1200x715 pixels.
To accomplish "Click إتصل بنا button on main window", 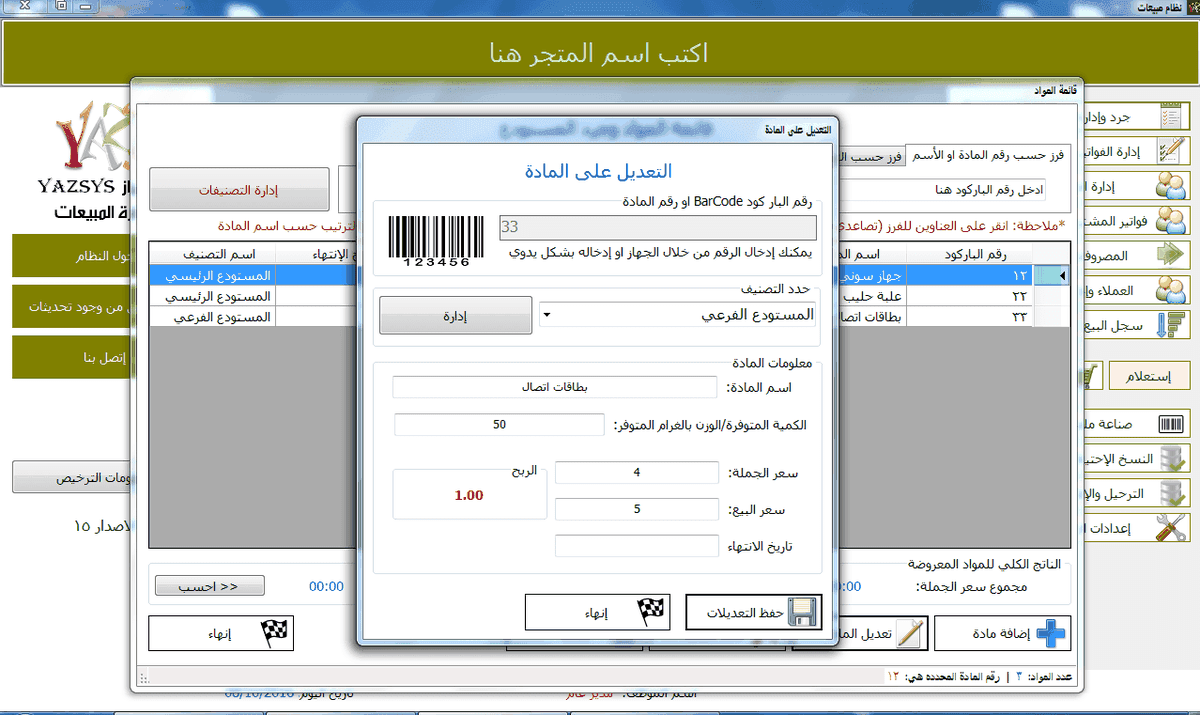I will [x=72, y=357].
